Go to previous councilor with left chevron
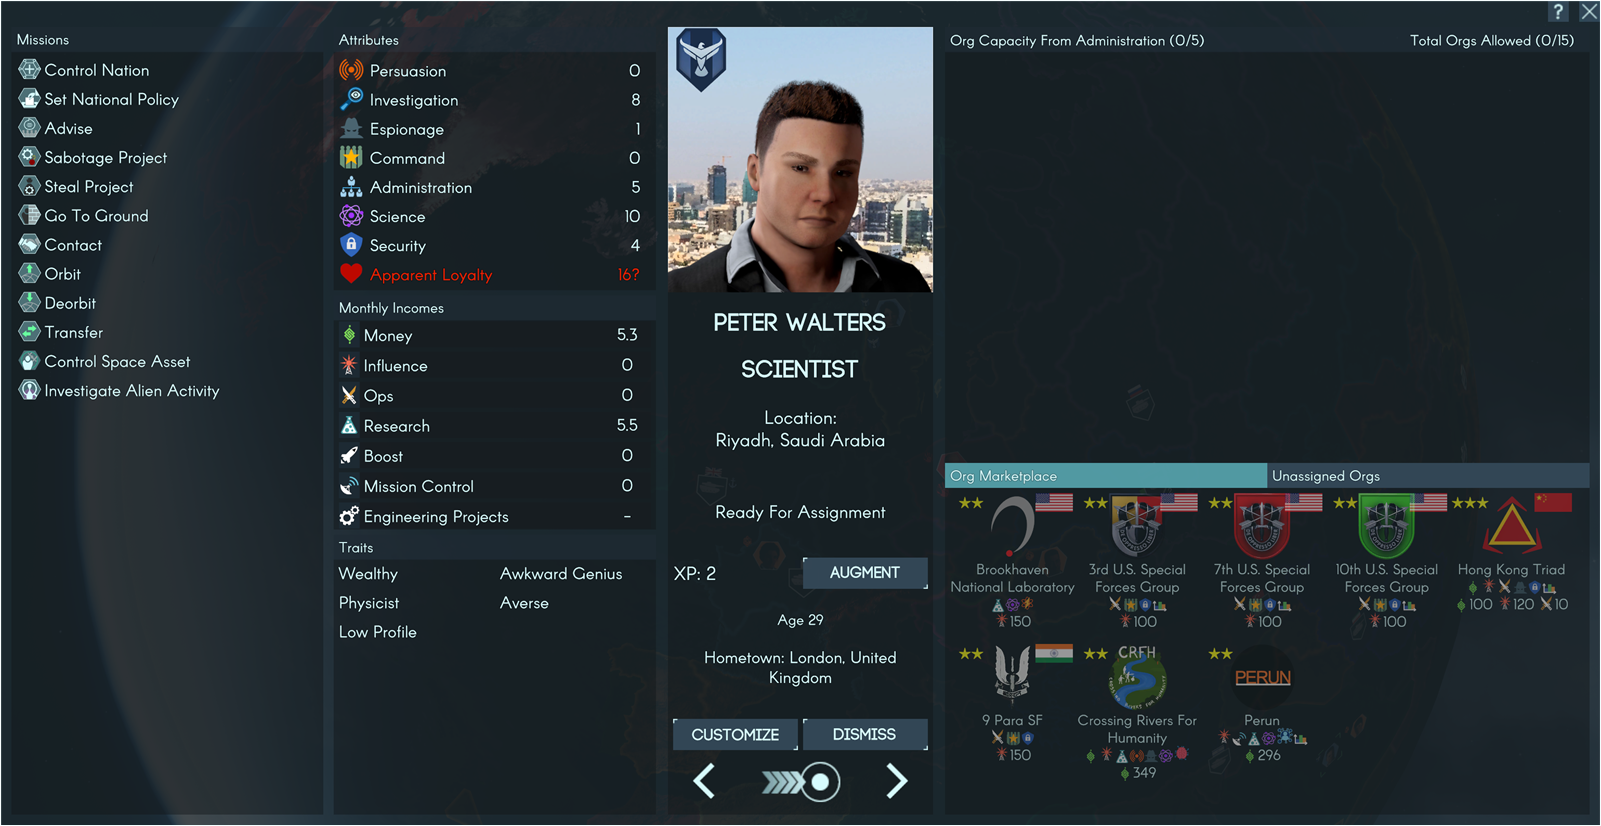Viewport: 1601px width, 826px height. (704, 781)
